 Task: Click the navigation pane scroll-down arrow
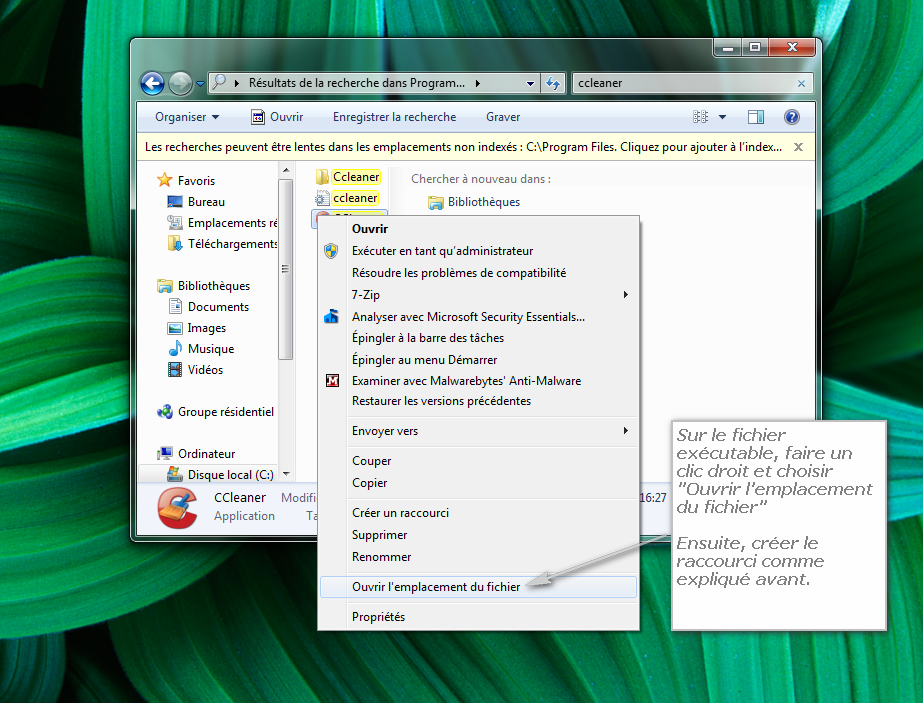285,474
